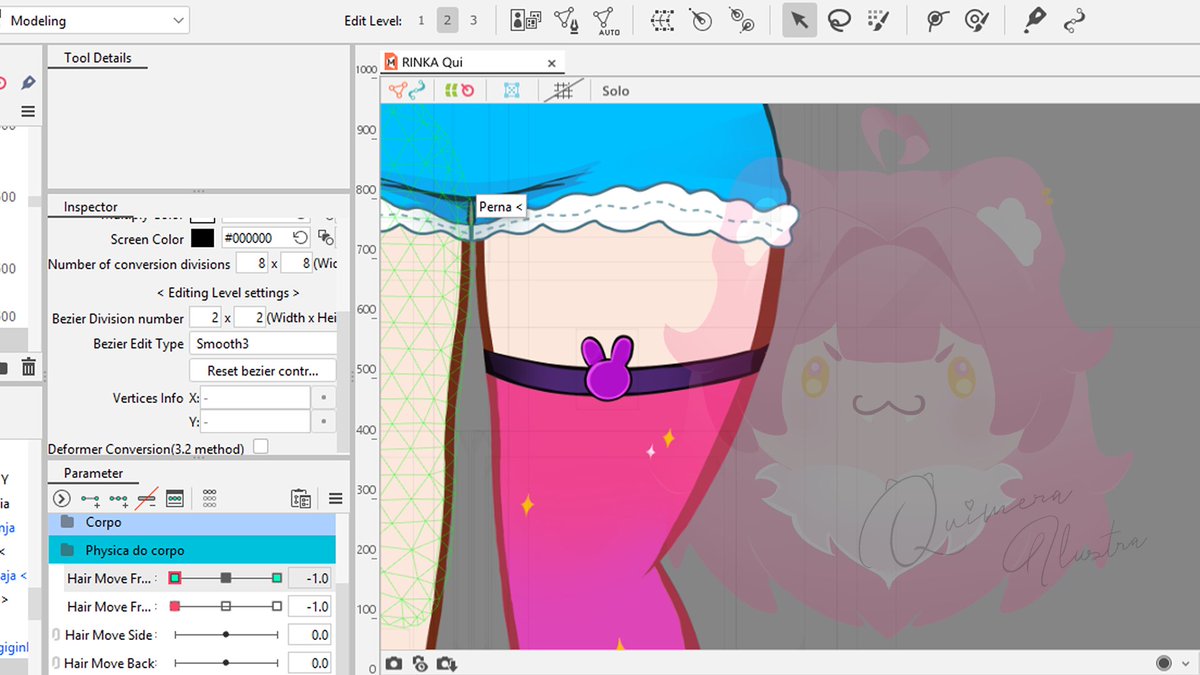
Task: Click the parameter settings clipboard icon
Action: 300,498
